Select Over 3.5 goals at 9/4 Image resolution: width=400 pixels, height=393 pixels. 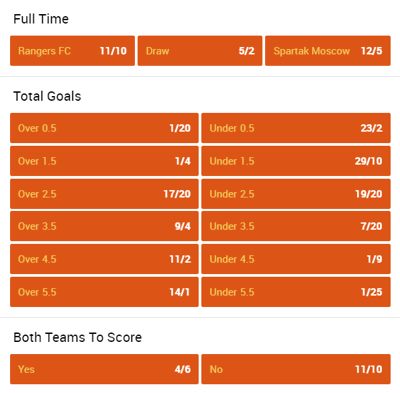104,226
